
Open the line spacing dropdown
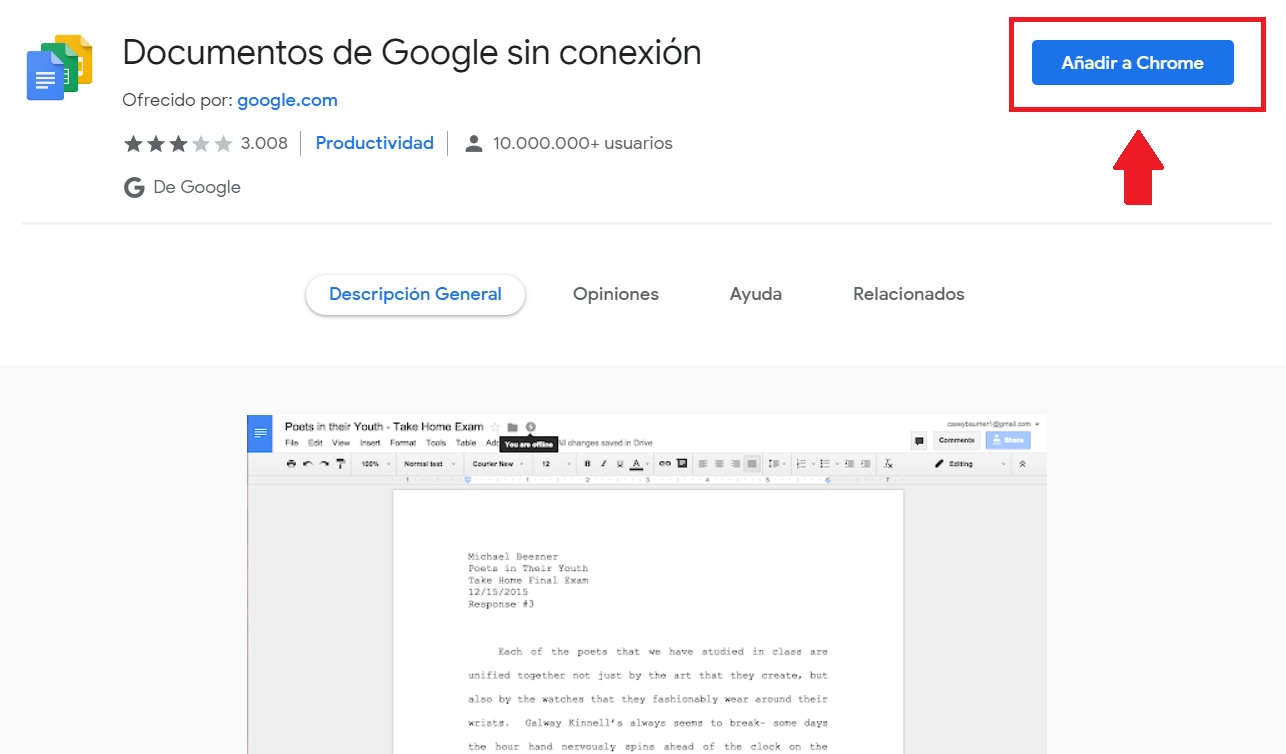click(776, 464)
